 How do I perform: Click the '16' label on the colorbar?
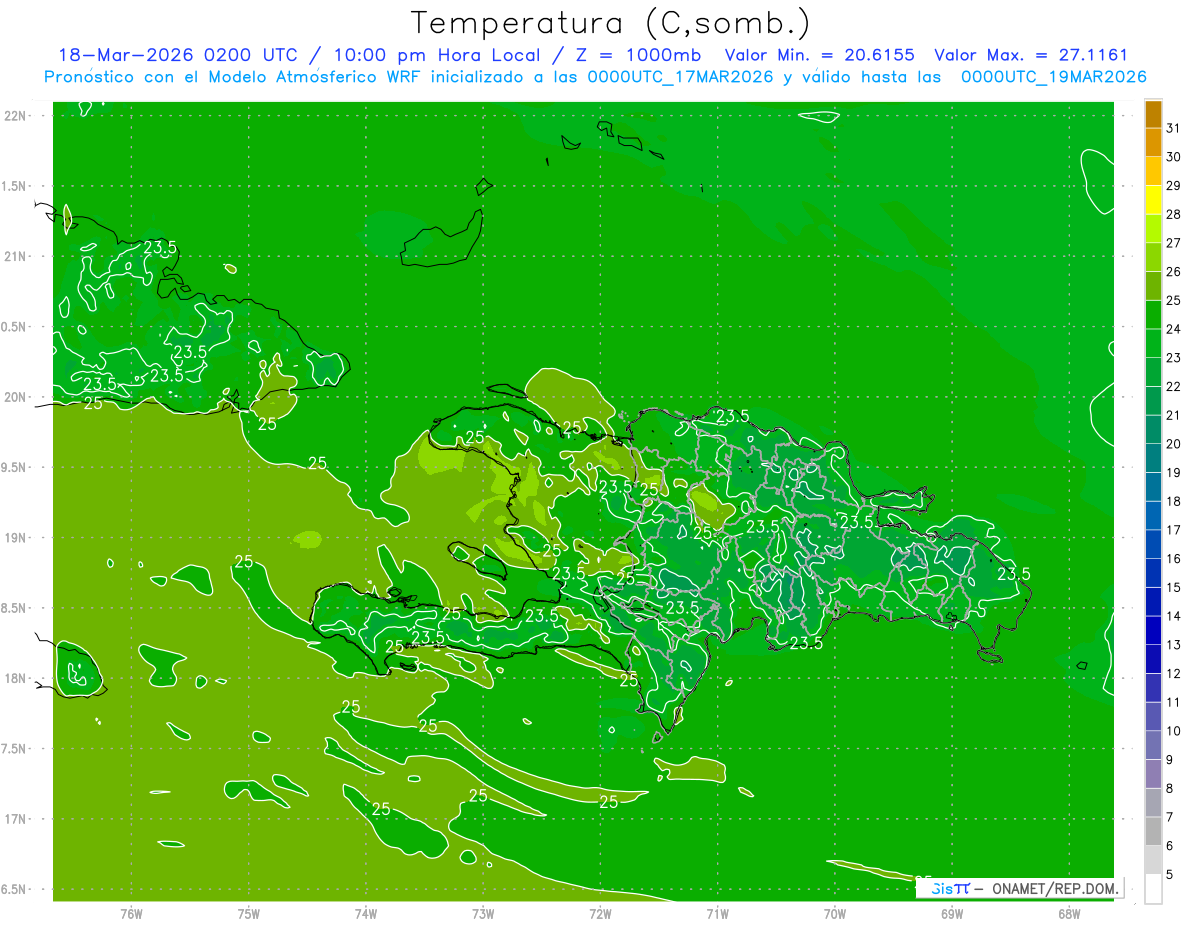(1174, 559)
